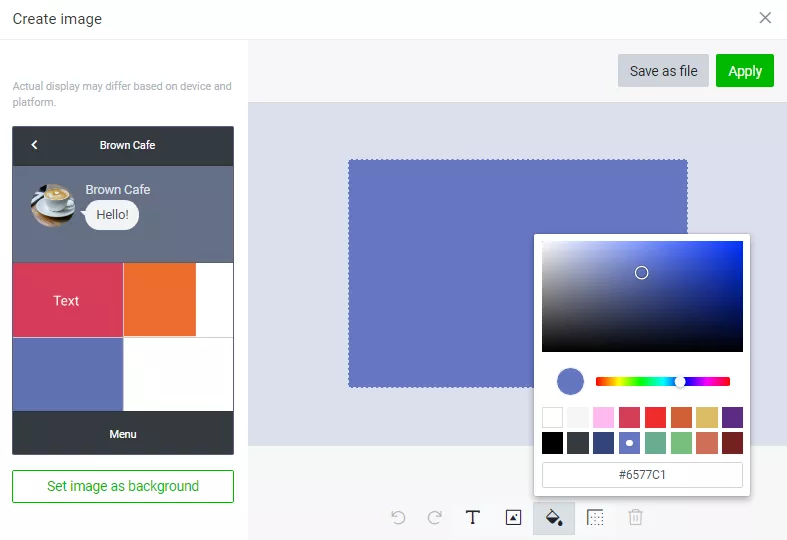Select the Text tool icon
The width and height of the screenshot is (787, 540).
click(472, 517)
